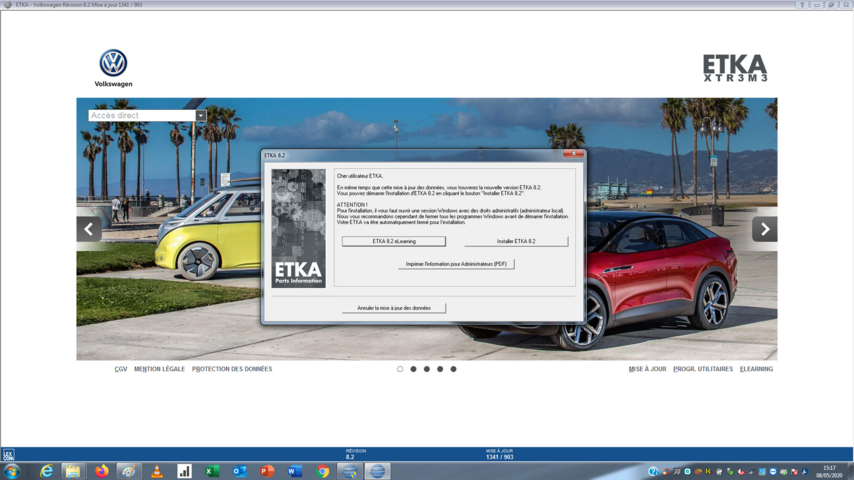Open MISE À JOUR footer link
The height and width of the screenshot is (480, 854).
[648, 369]
